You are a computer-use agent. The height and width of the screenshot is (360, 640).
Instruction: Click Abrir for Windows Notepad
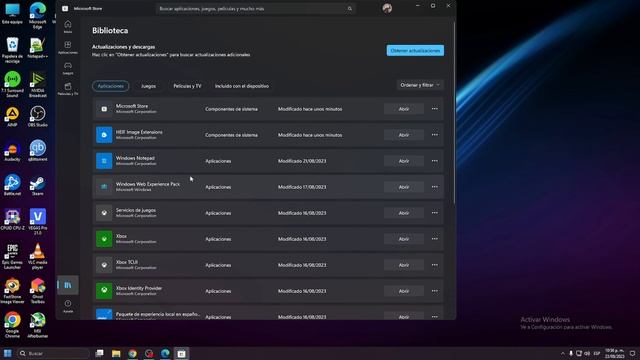point(404,161)
